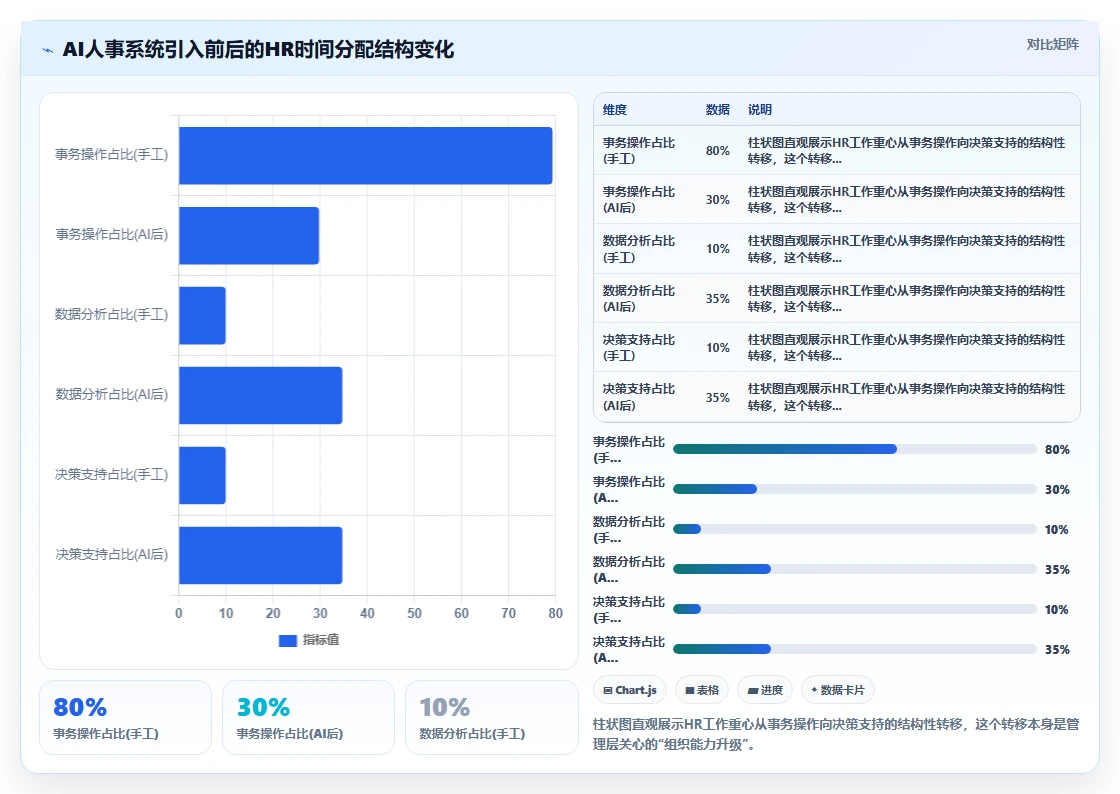Click the 80% value next to the first progress bar
Screen dimensions: 1120x794
1057,450
